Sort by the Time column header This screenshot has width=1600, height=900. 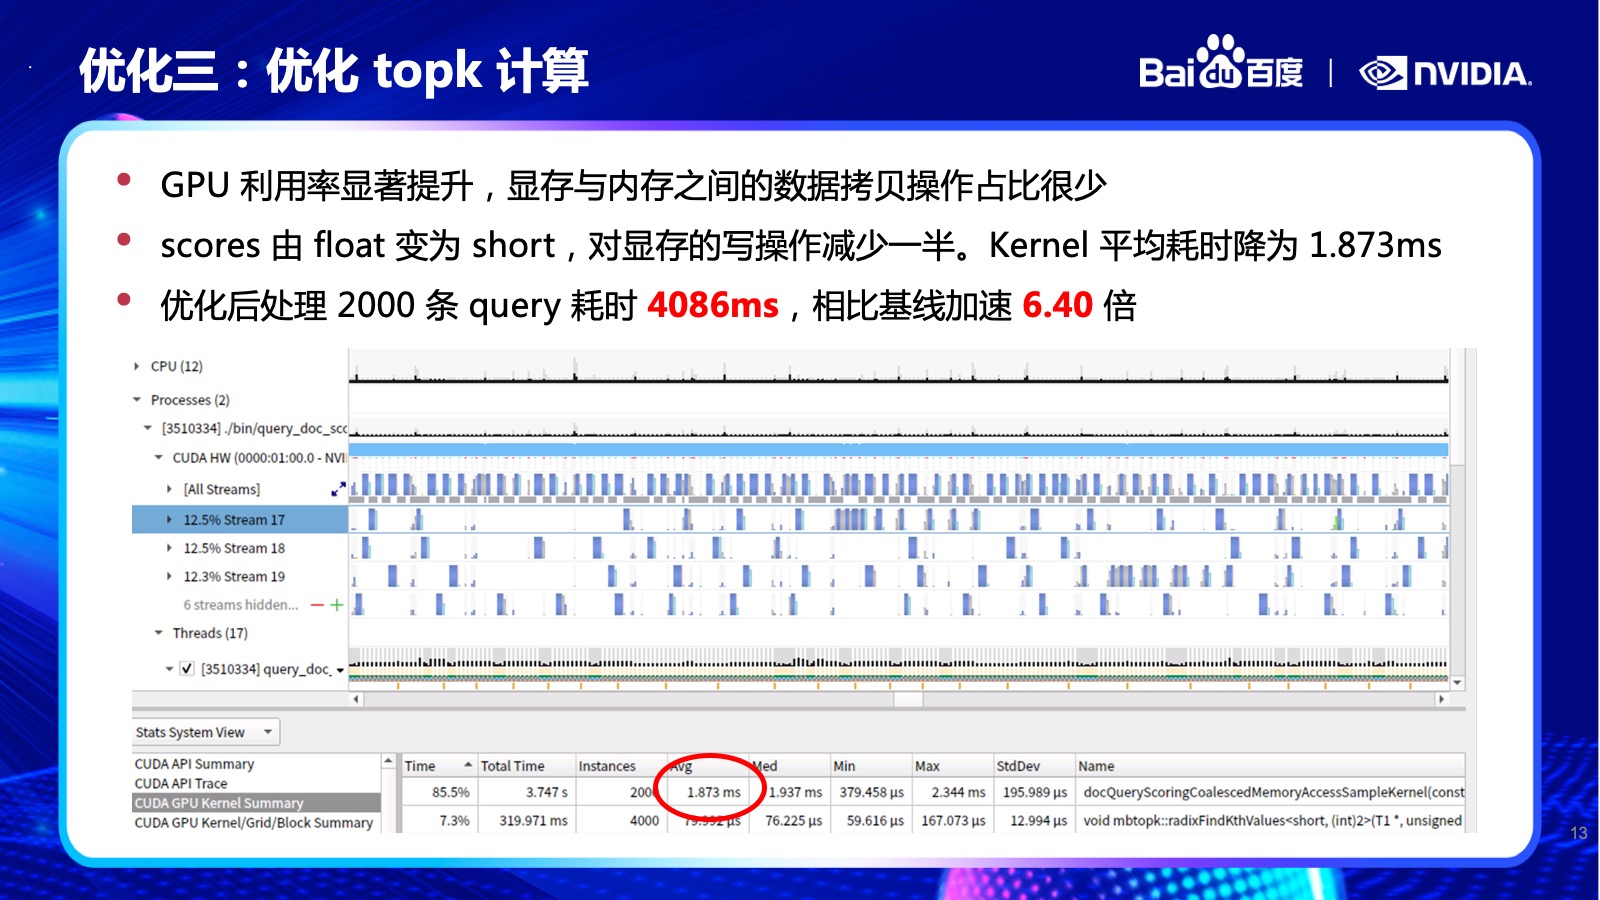click(x=438, y=766)
